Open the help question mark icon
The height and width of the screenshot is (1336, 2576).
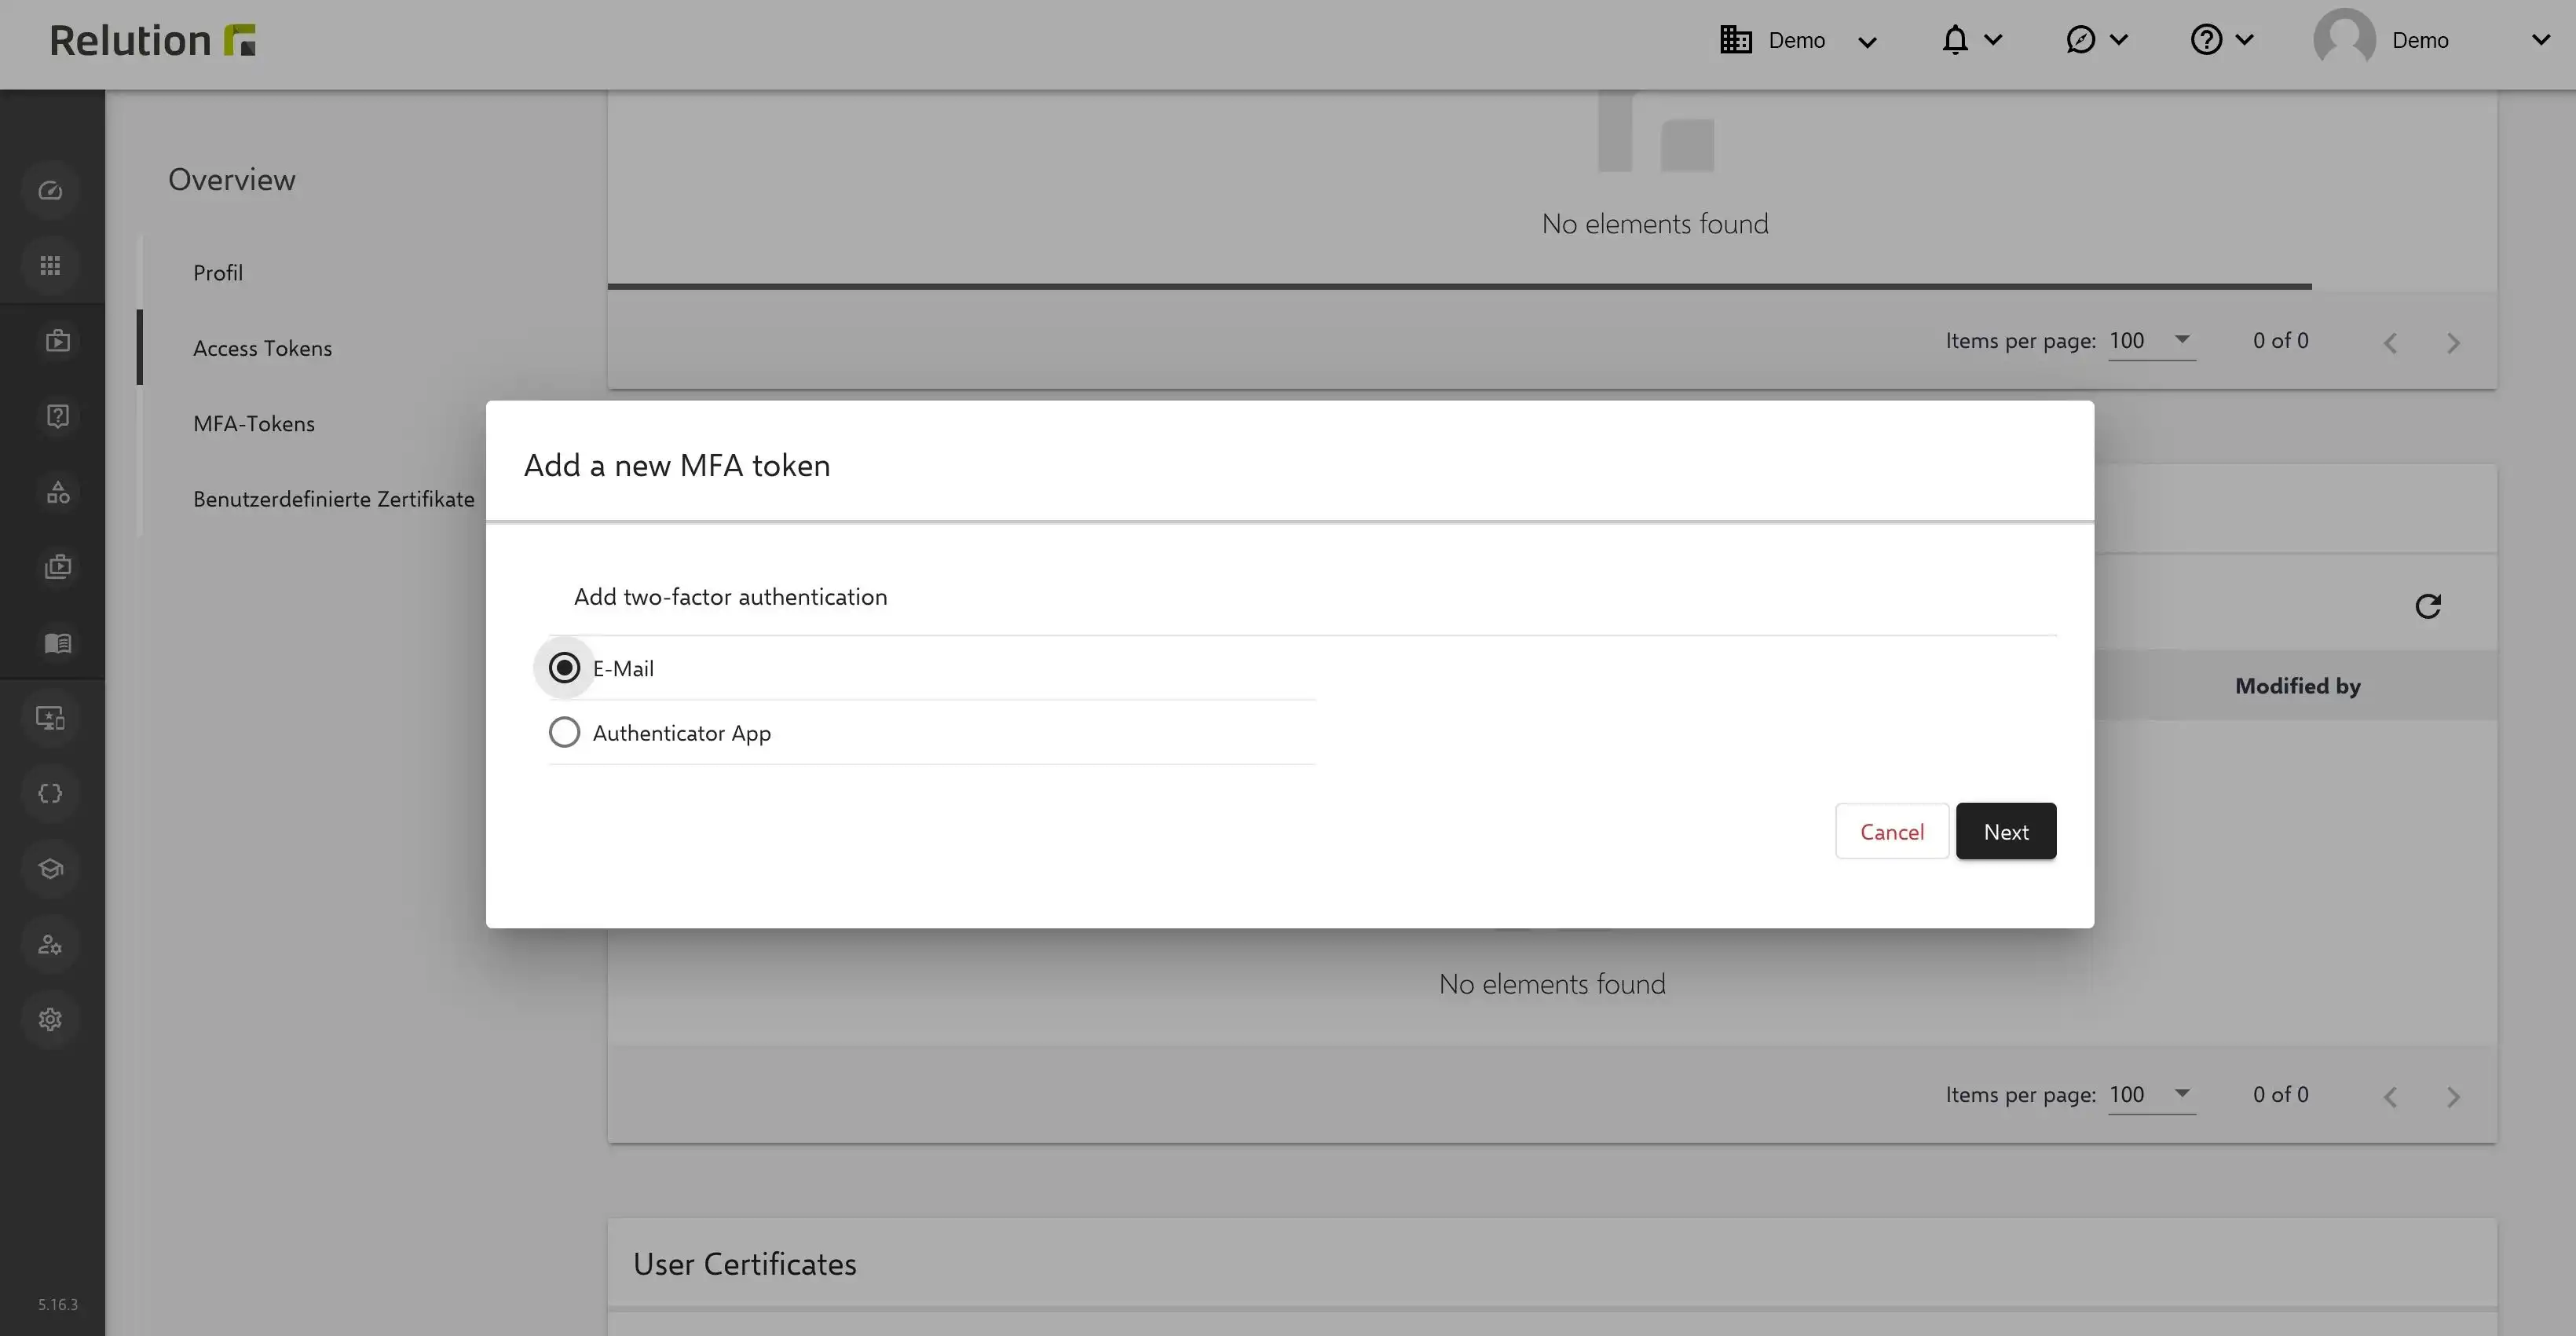[2206, 40]
